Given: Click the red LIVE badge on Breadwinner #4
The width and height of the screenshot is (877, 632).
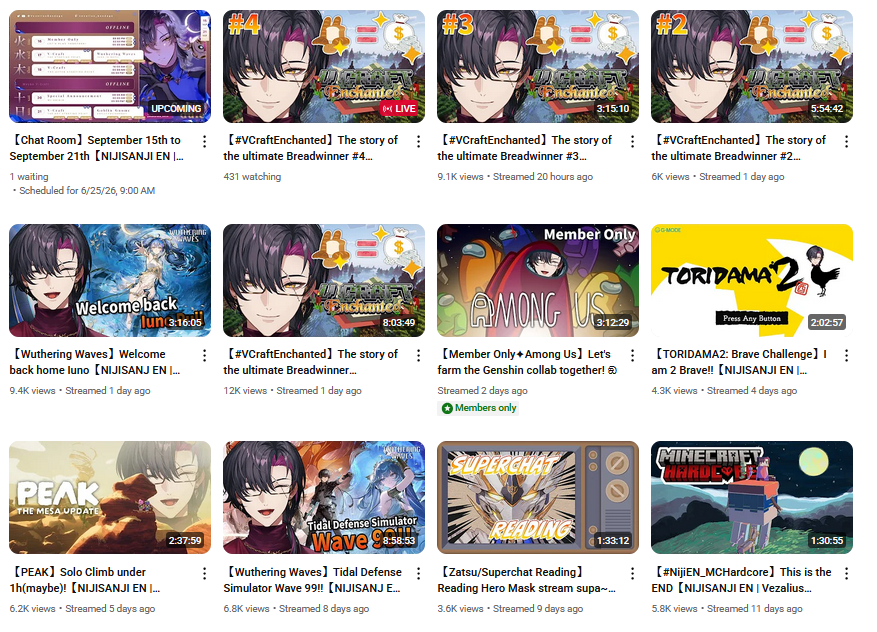Looking at the screenshot, I should (x=399, y=109).
